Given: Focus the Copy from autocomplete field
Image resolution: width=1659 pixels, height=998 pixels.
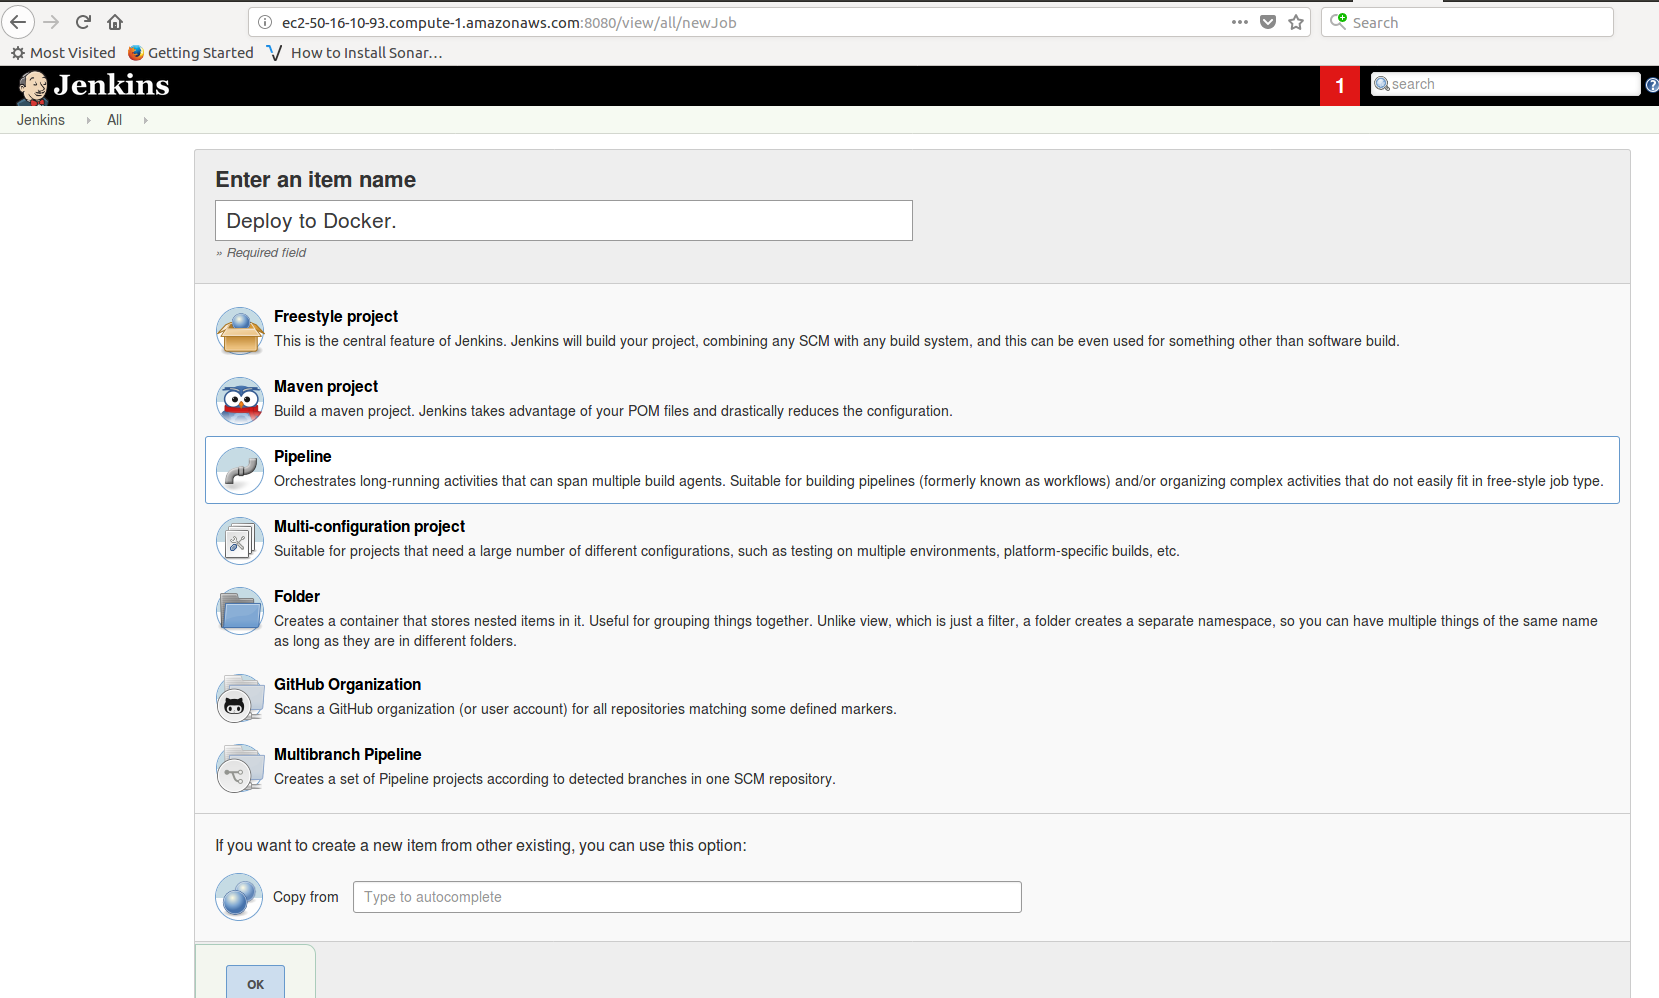Looking at the screenshot, I should 687,897.
